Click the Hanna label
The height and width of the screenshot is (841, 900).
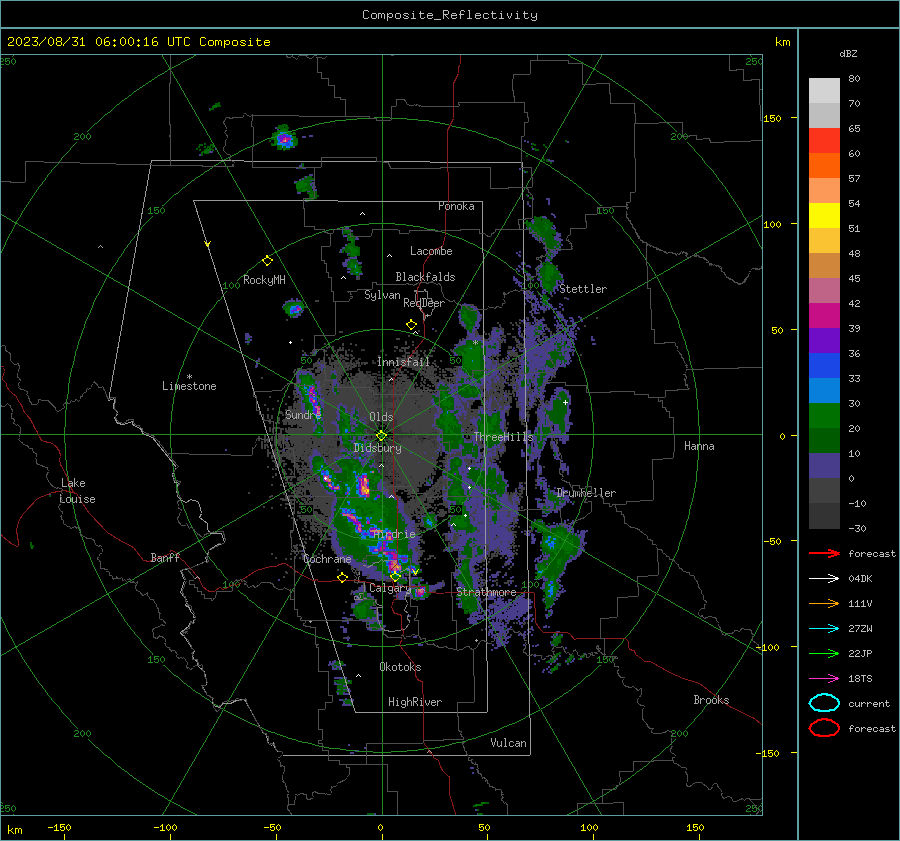coord(699,446)
